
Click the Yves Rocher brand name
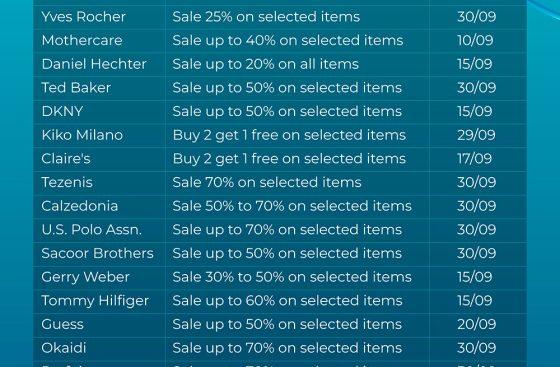(84, 17)
